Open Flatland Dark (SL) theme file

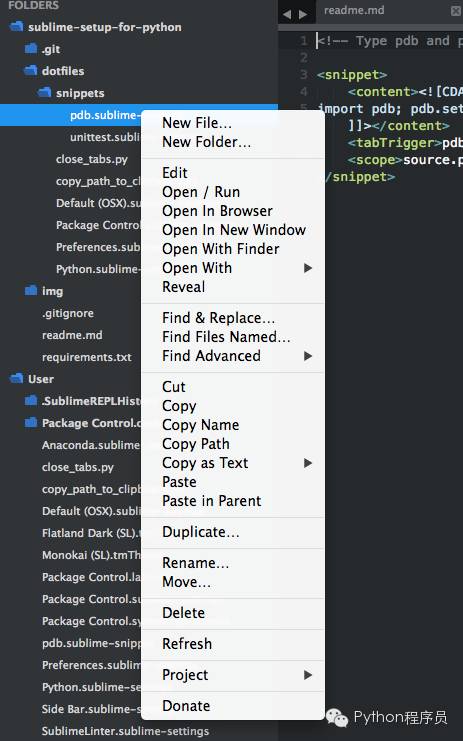(91, 533)
